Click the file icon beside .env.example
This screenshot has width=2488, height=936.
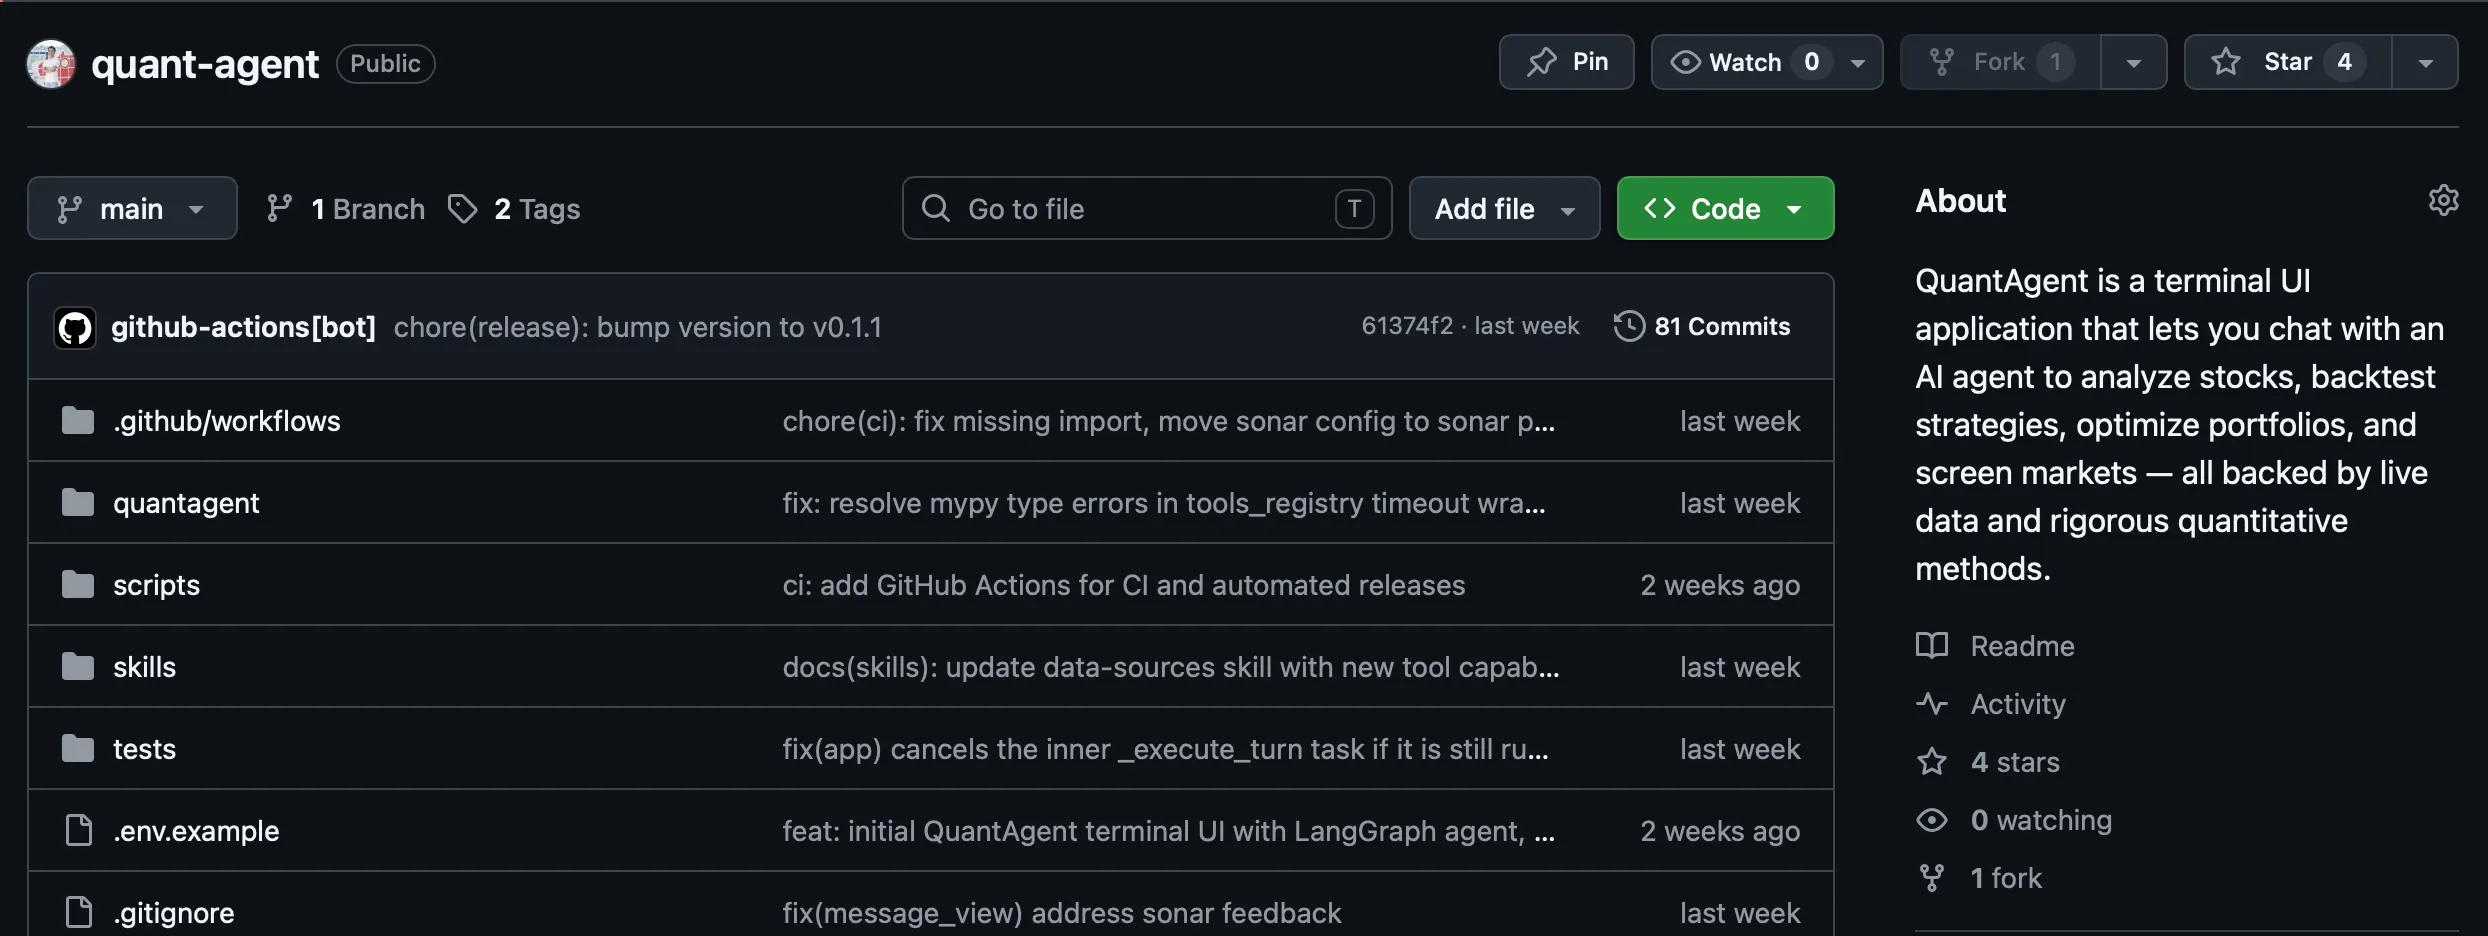pos(78,831)
